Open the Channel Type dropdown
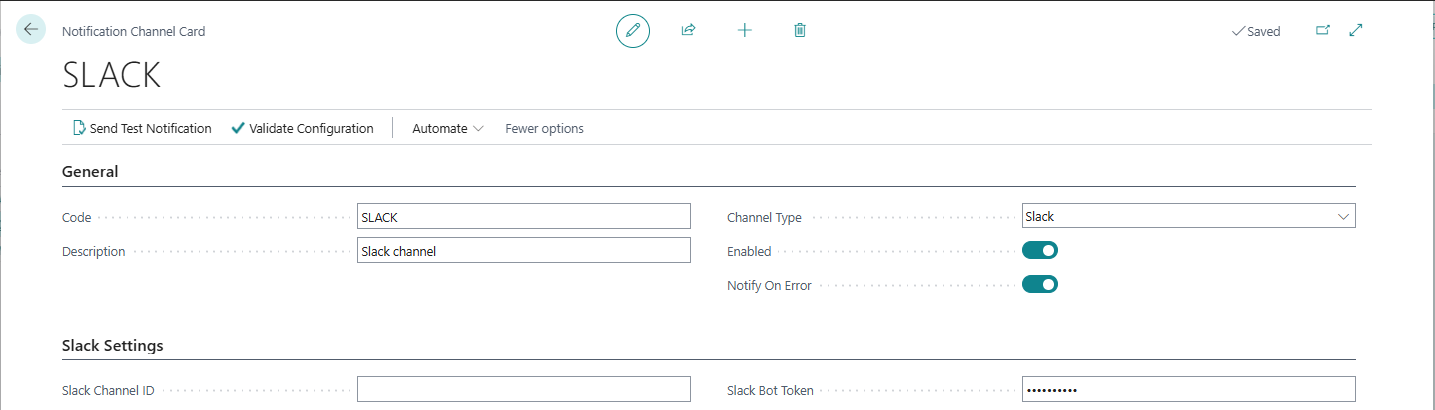 click(x=1188, y=216)
